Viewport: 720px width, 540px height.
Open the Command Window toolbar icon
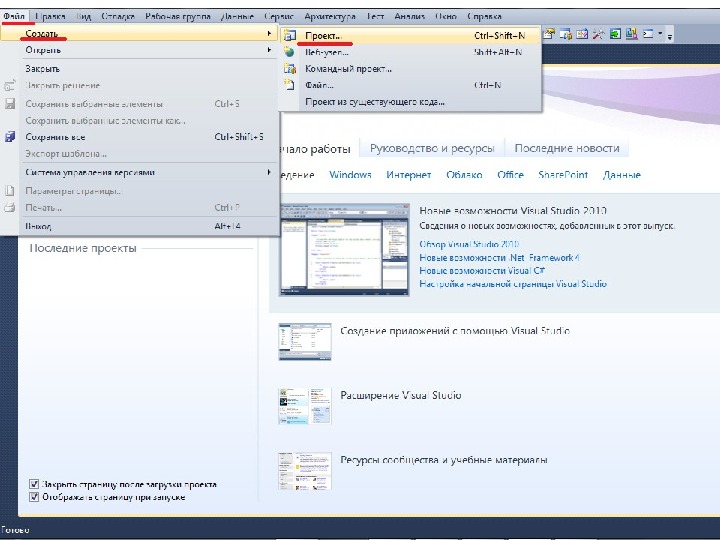pos(648,34)
